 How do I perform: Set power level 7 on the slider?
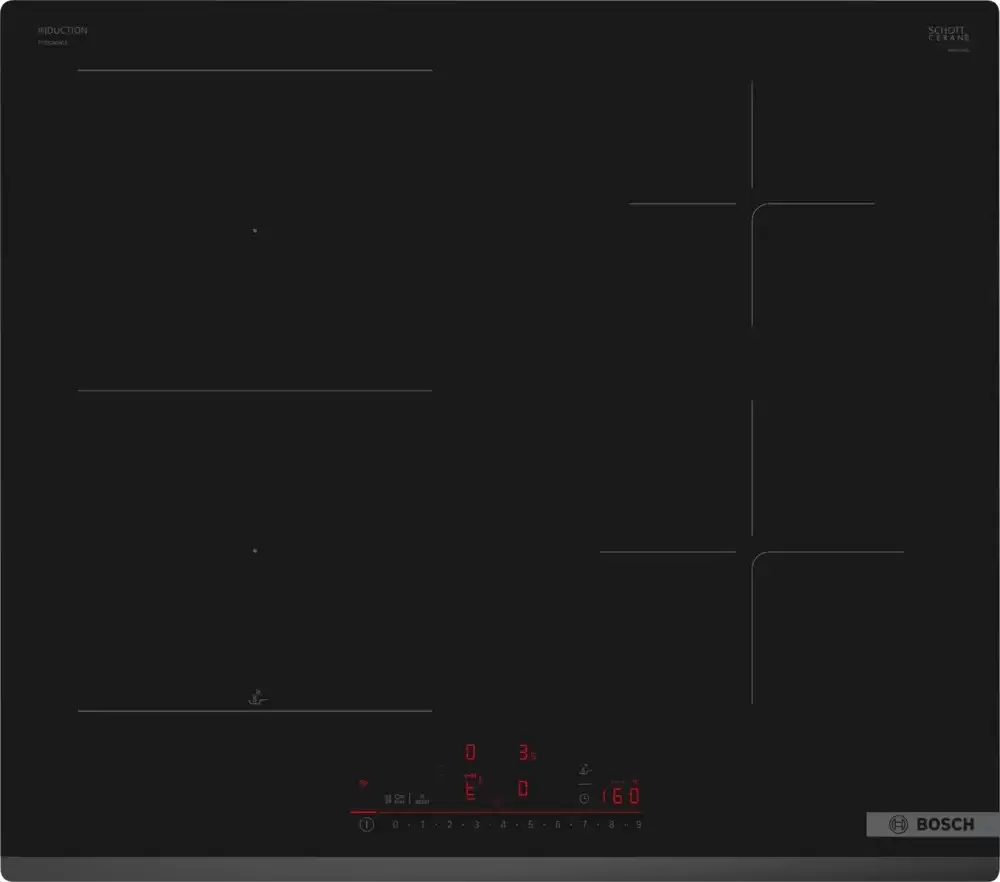pos(584,825)
